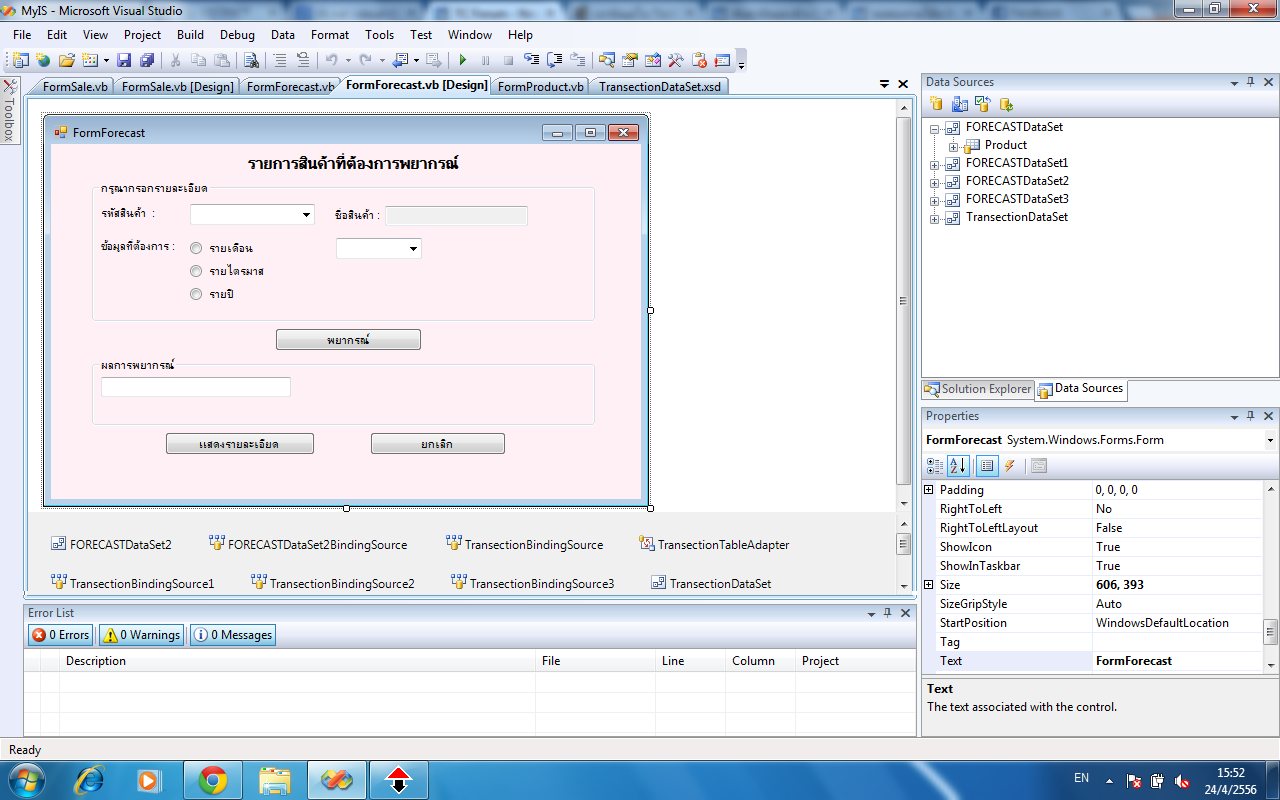
Task: Select the รายไตรมาส radio button
Action: 196,271
